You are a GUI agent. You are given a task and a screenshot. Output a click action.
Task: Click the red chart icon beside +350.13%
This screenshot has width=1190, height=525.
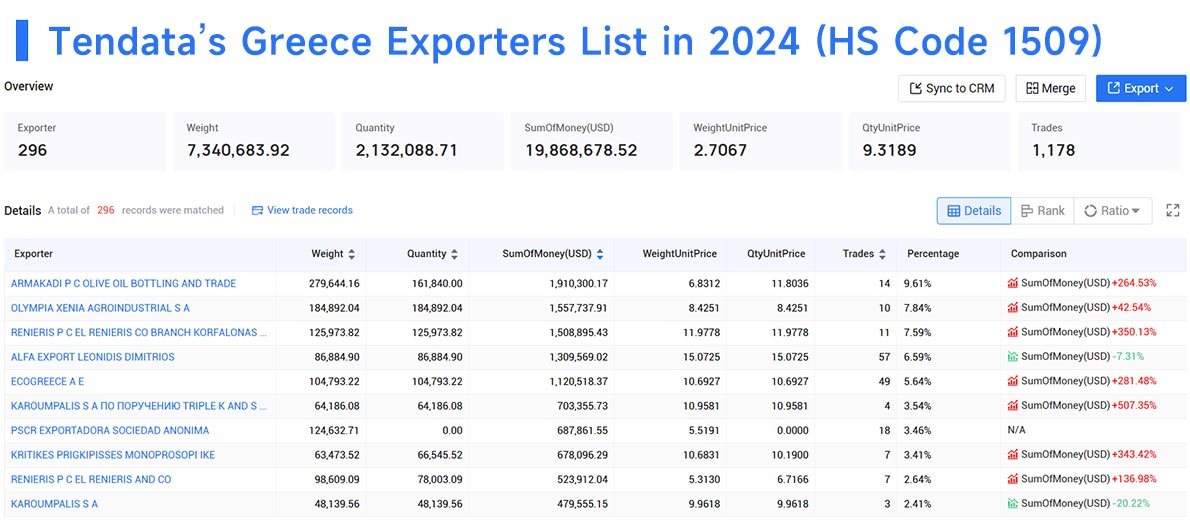1013,332
